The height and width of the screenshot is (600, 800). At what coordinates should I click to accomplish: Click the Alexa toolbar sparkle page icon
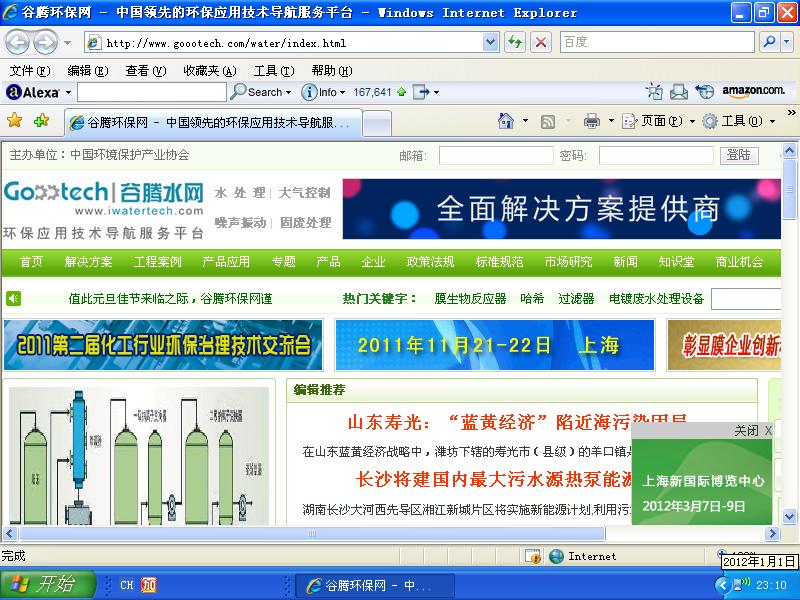click(654, 92)
